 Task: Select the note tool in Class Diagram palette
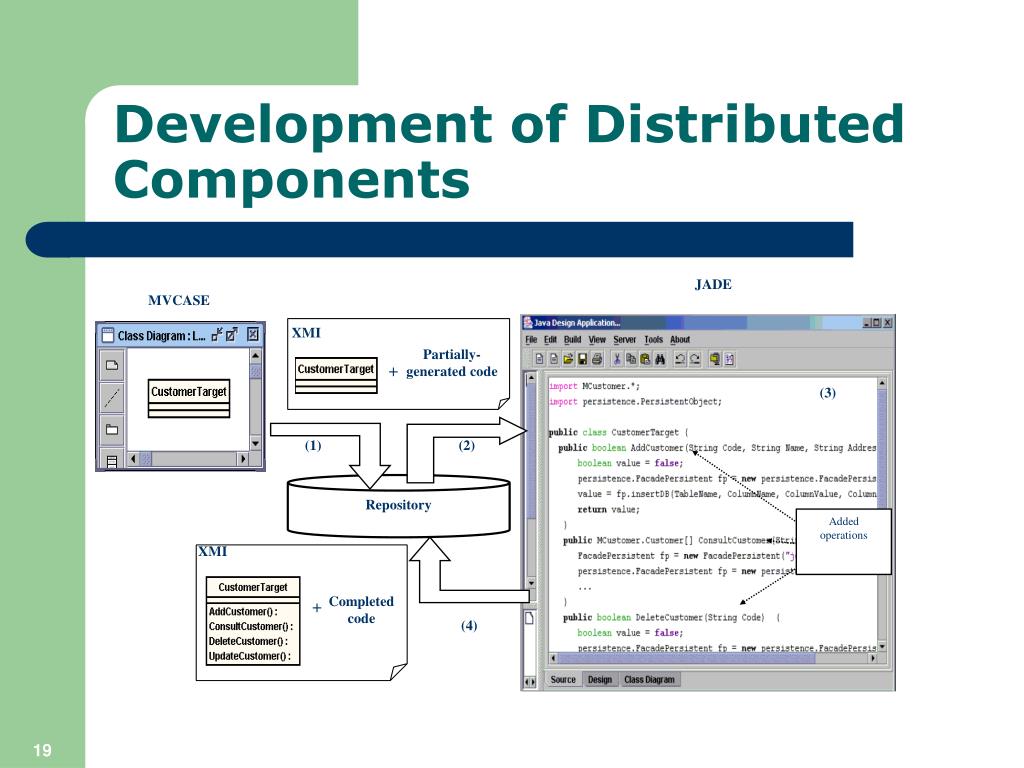click(x=112, y=365)
